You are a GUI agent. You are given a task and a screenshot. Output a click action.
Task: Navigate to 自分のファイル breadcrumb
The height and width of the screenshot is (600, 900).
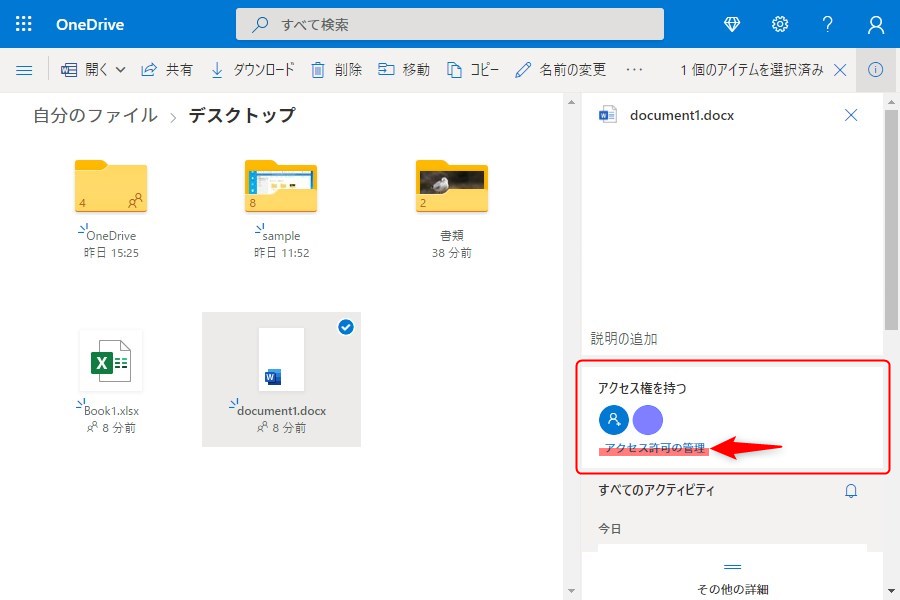coord(95,116)
